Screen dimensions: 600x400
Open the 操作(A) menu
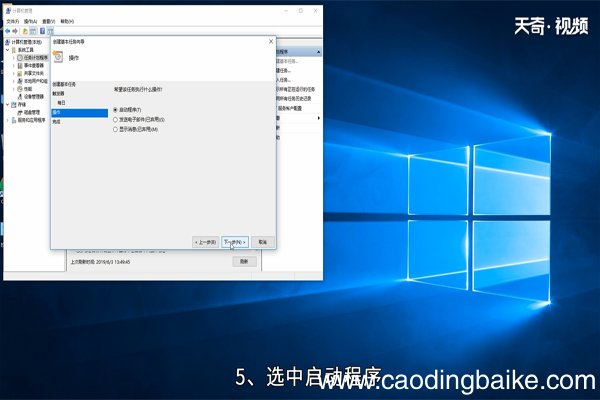coord(31,21)
